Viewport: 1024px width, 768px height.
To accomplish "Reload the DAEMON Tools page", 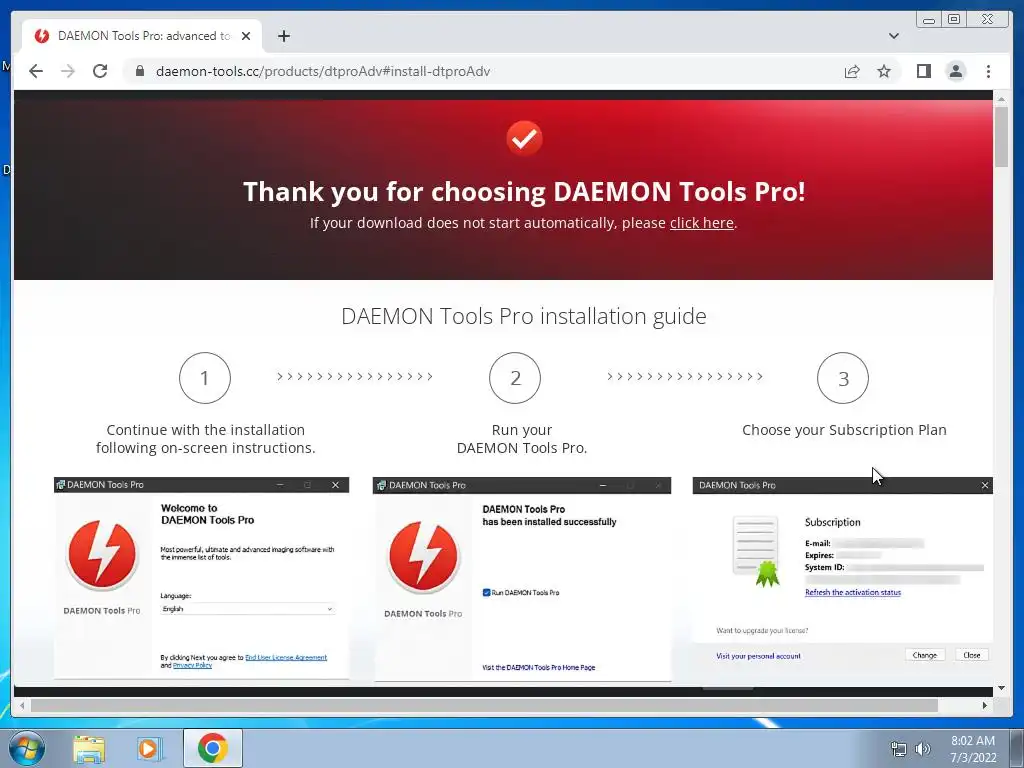I will point(100,71).
